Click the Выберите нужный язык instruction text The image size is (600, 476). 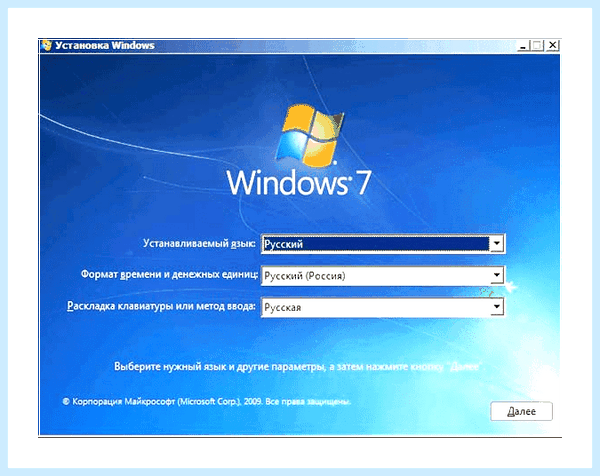pyautogui.click(x=298, y=367)
